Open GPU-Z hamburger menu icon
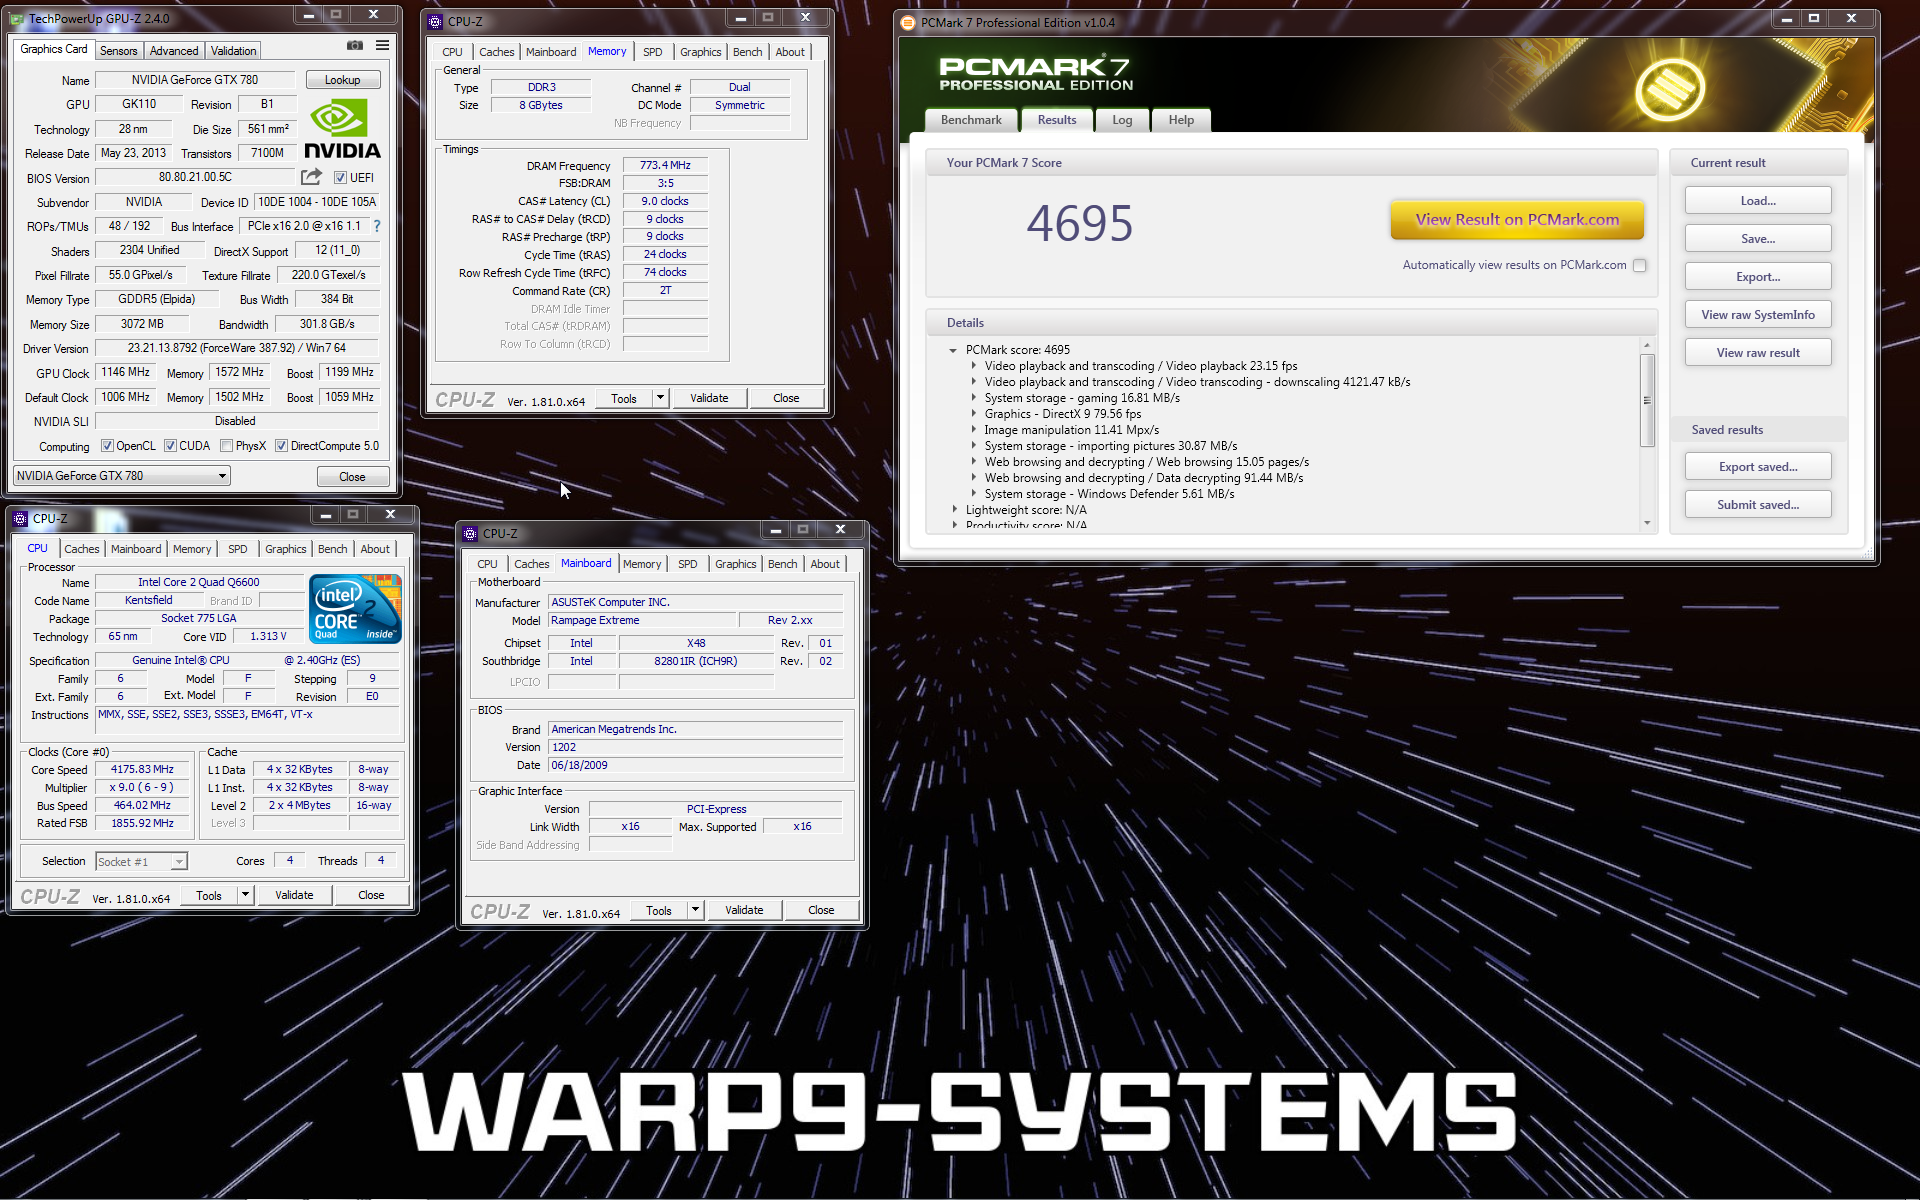This screenshot has width=1920, height=1200. pos(382,45)
